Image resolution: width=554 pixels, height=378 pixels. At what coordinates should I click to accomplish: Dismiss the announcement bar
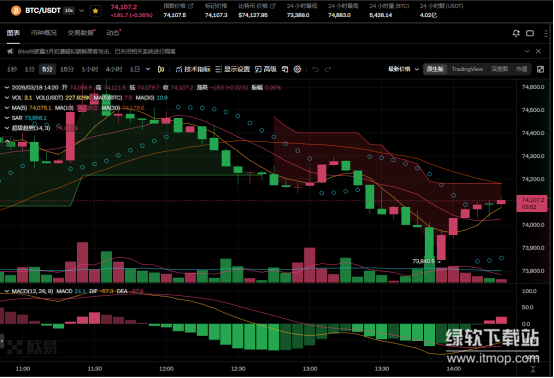point(538,51)
